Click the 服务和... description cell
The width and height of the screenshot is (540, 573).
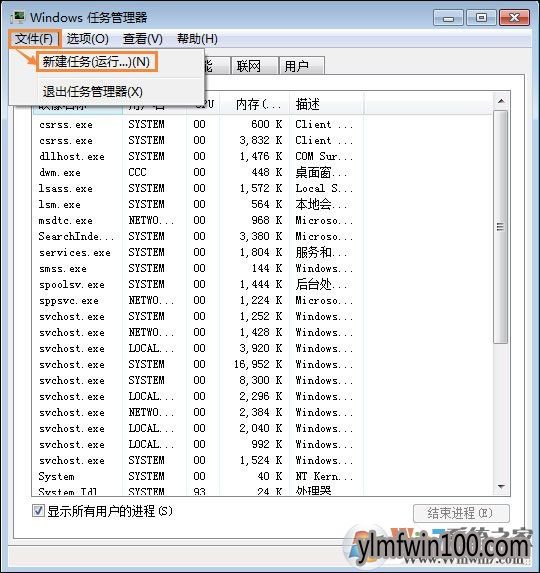322,252
